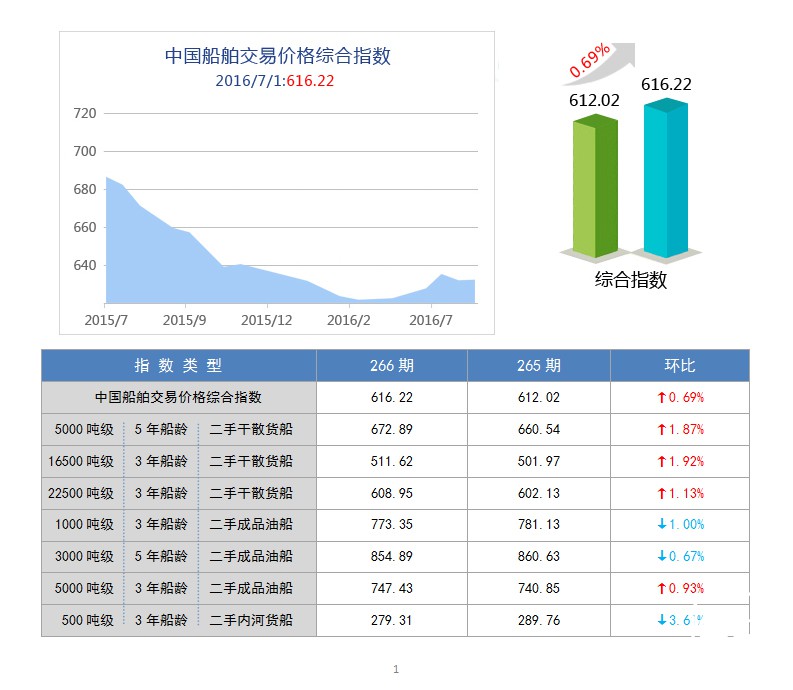Screen dimensions: 793x690
Task: Click the ↑1.87% change cell
Action: [x=680, y=429]
